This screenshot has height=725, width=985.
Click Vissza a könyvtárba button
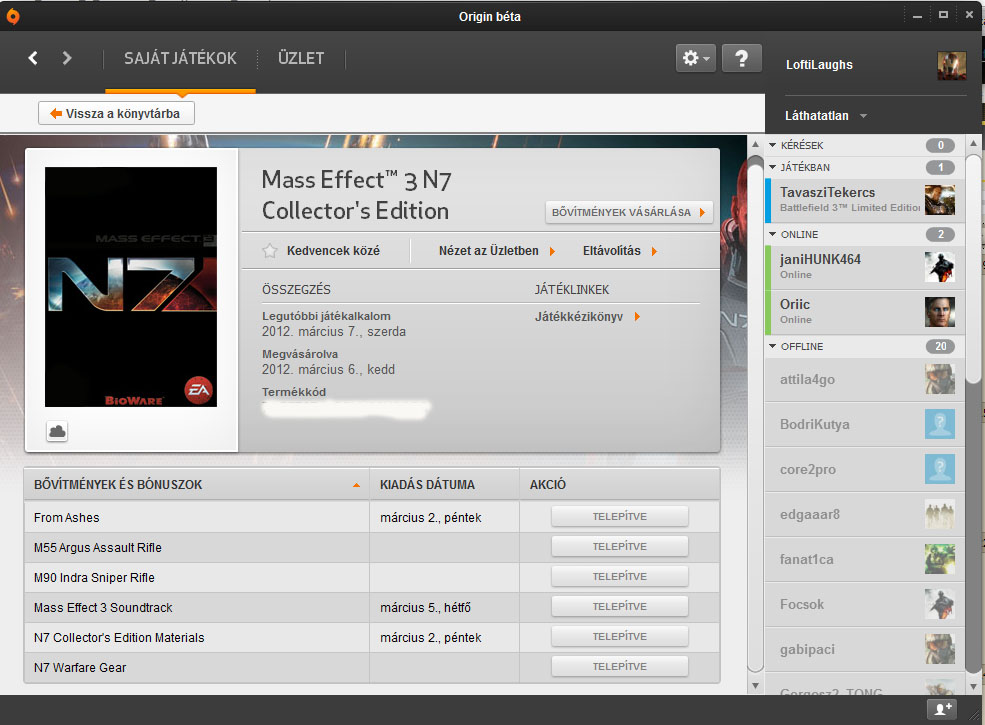point(116,114)
